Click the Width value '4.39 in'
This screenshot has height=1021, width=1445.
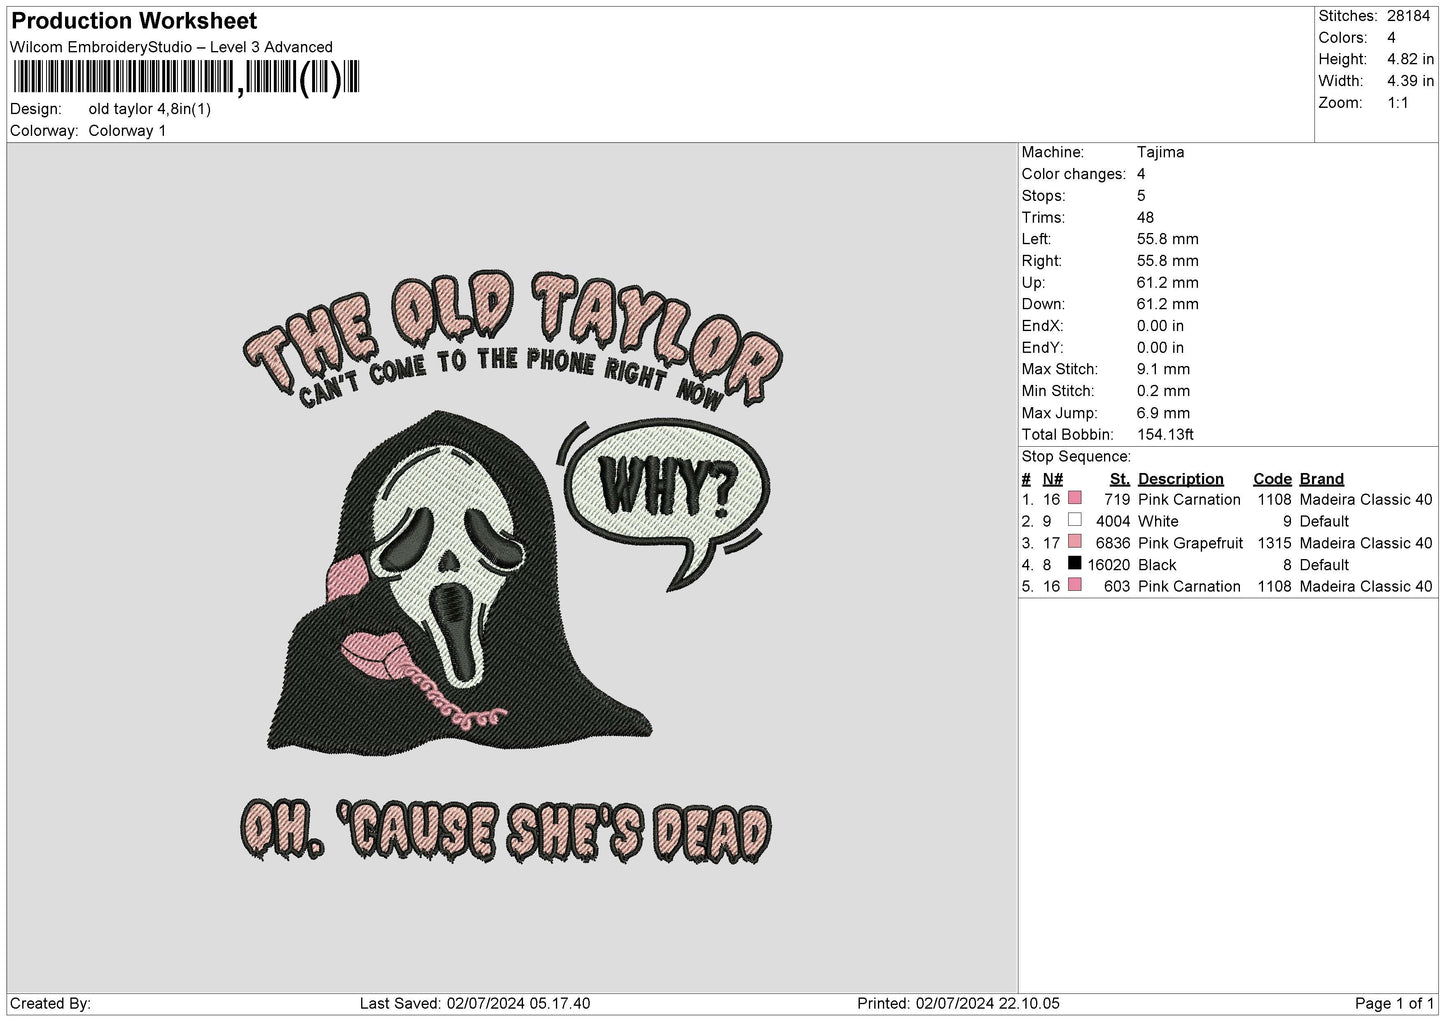[x=1410, y=81]
